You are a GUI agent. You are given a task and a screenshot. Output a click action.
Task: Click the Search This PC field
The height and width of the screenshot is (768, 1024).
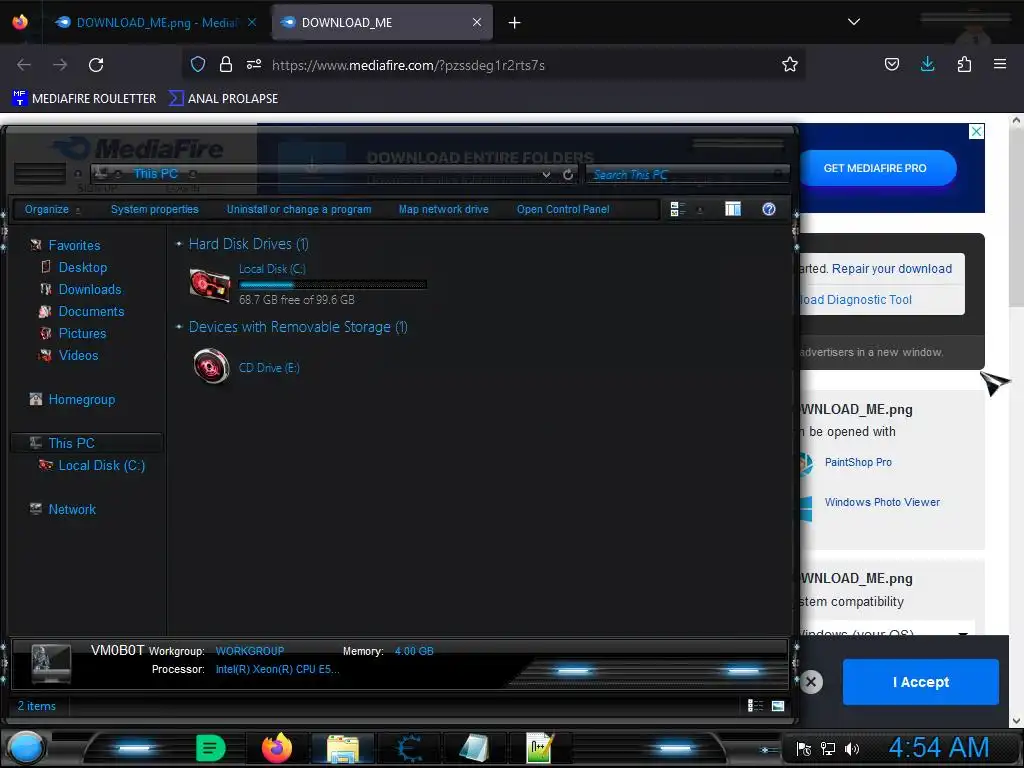(x=687, y=175)
